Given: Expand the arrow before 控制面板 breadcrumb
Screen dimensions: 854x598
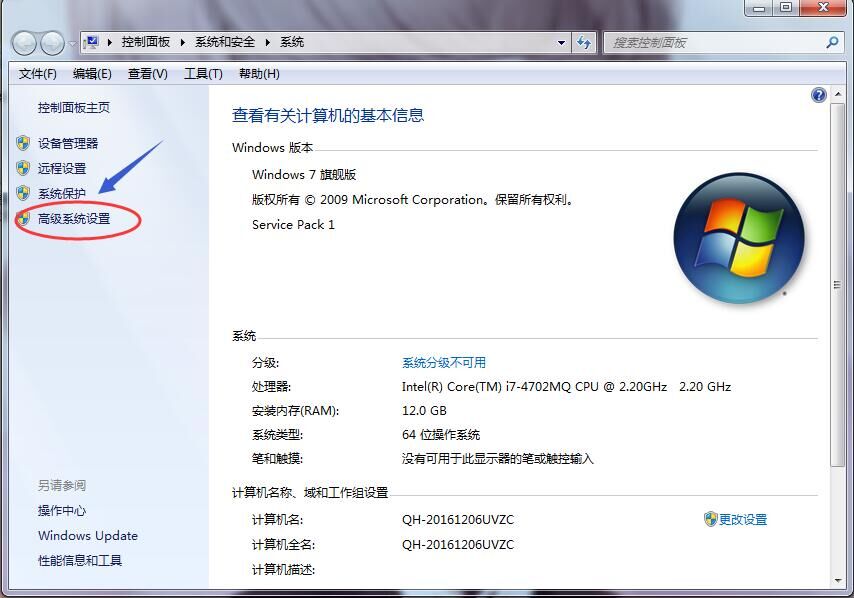Looking at the screenshot, I should [x=109, y=42].
